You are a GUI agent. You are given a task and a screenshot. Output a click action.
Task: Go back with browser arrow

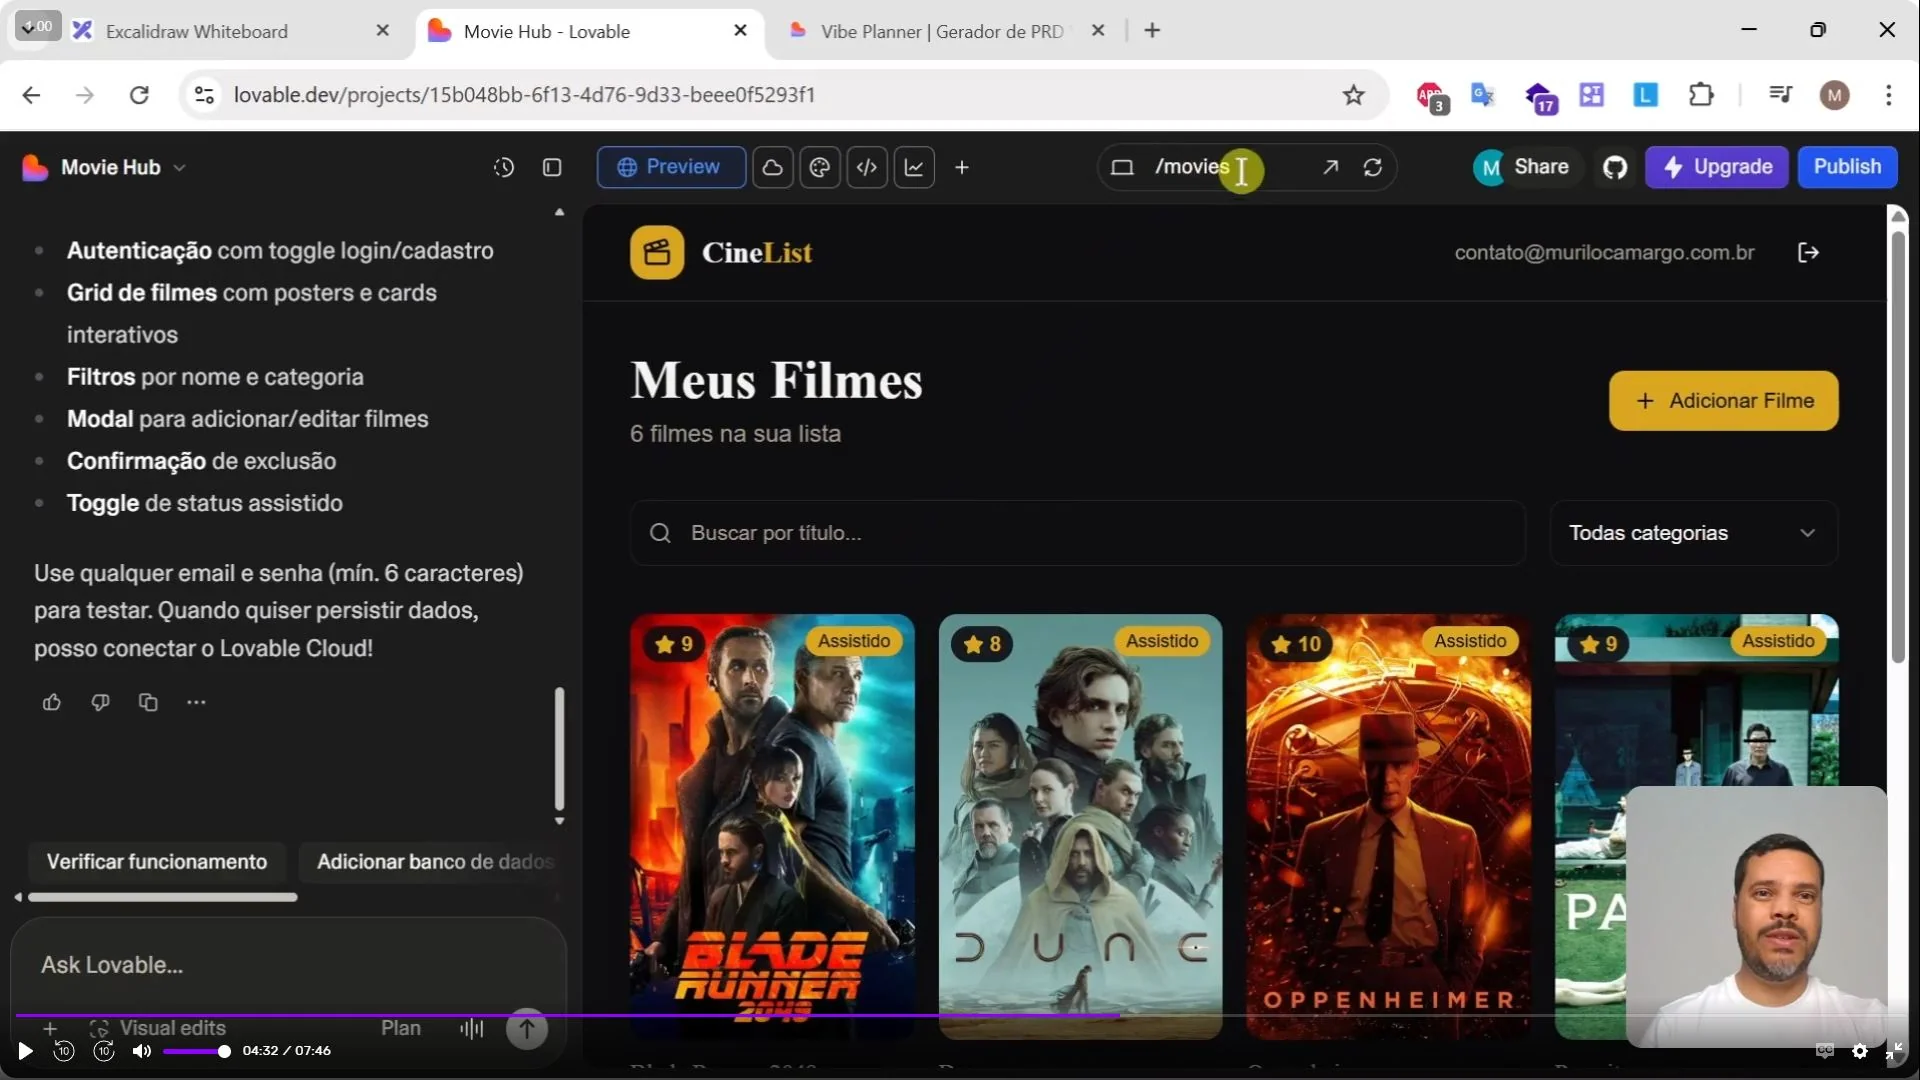tap(32, 95)
